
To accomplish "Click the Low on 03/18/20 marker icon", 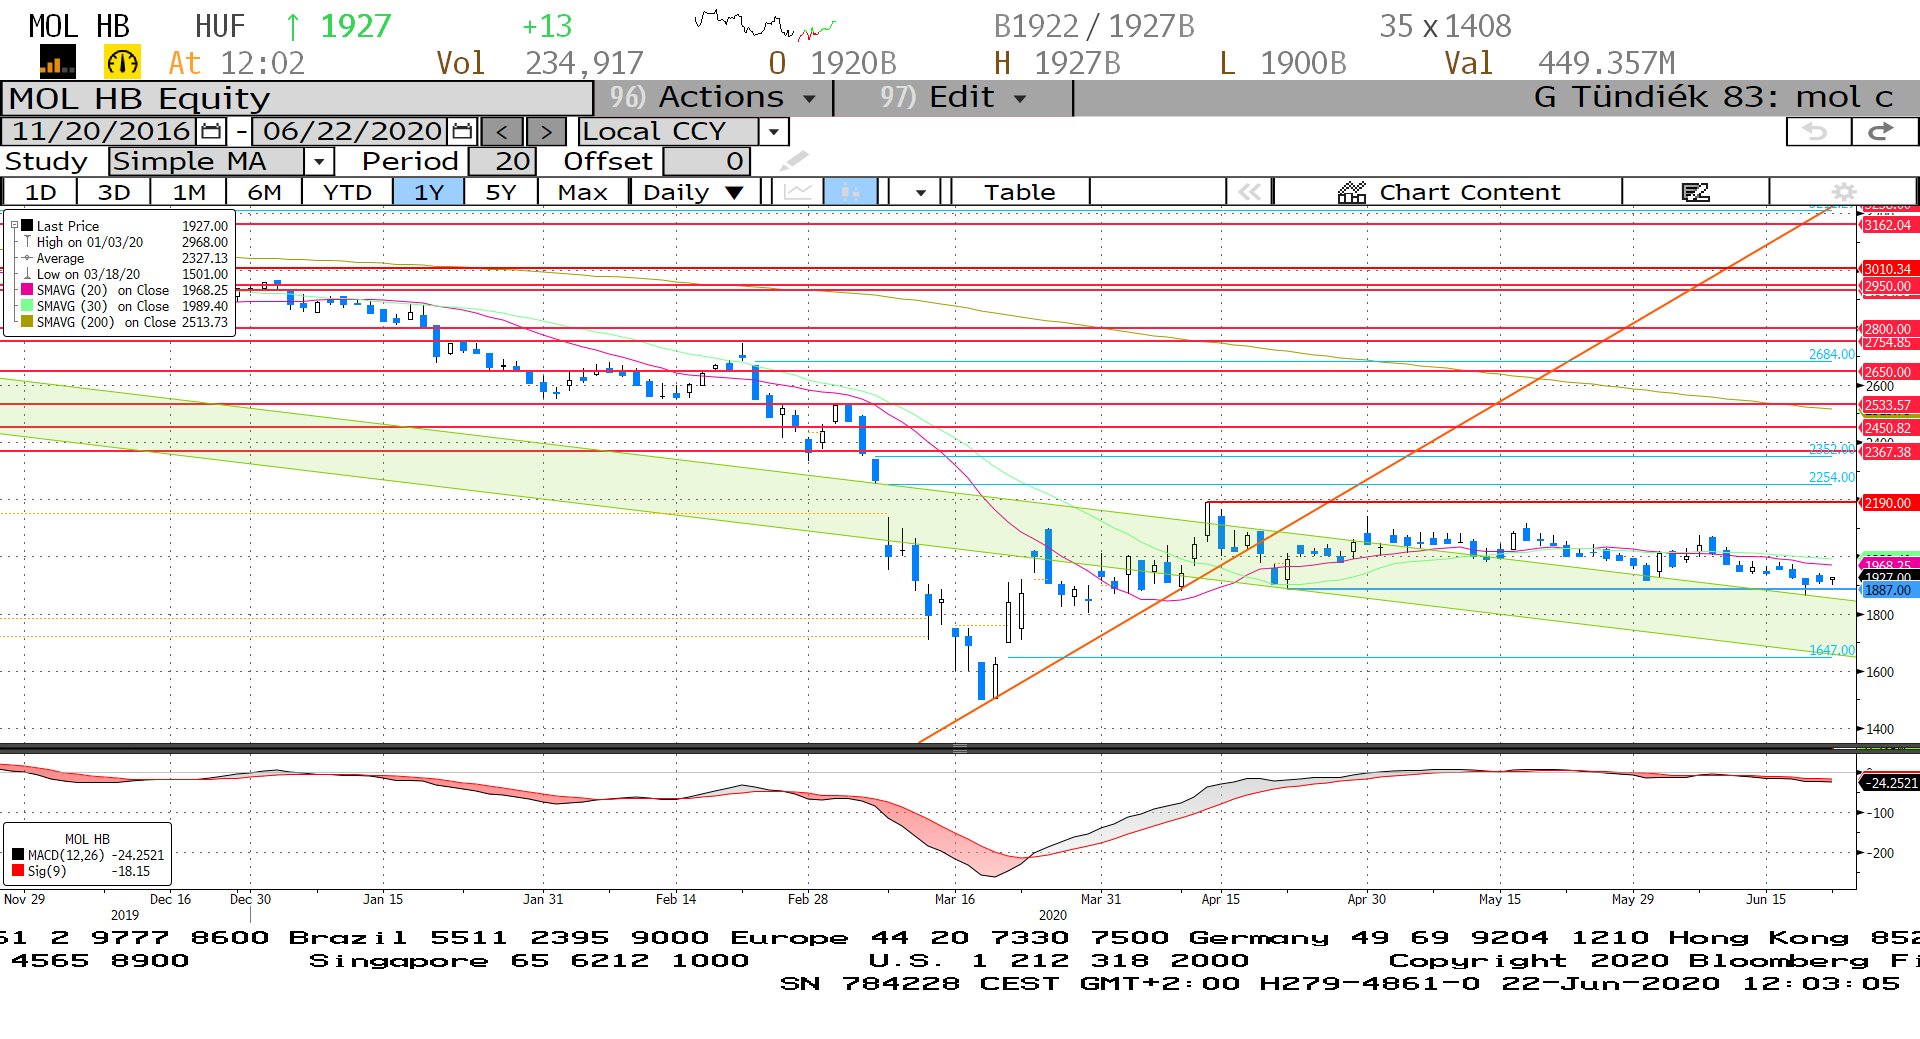I will pyautogui.click(x=28, y=274).
